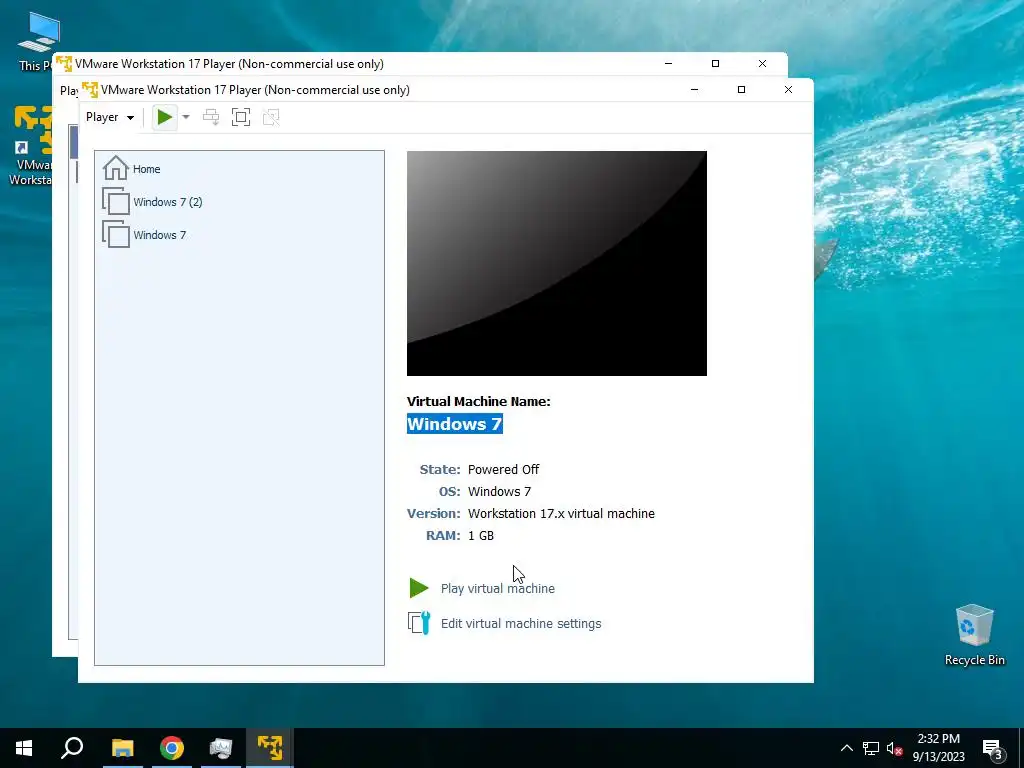This screenshot has height=768, width=1024.
Task: Open File Explorer from the taskbar
Action: click(122, 748)
